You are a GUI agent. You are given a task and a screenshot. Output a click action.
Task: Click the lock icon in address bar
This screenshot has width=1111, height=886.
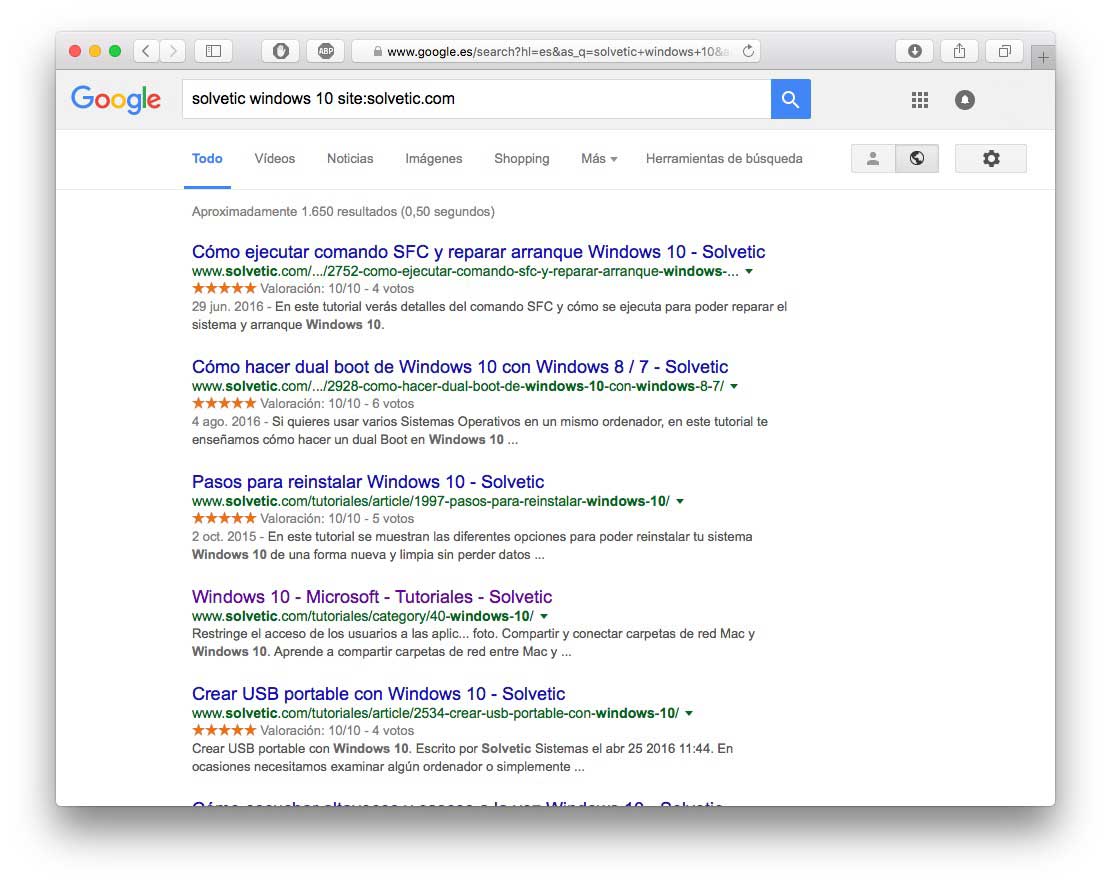tap(378, 52)
